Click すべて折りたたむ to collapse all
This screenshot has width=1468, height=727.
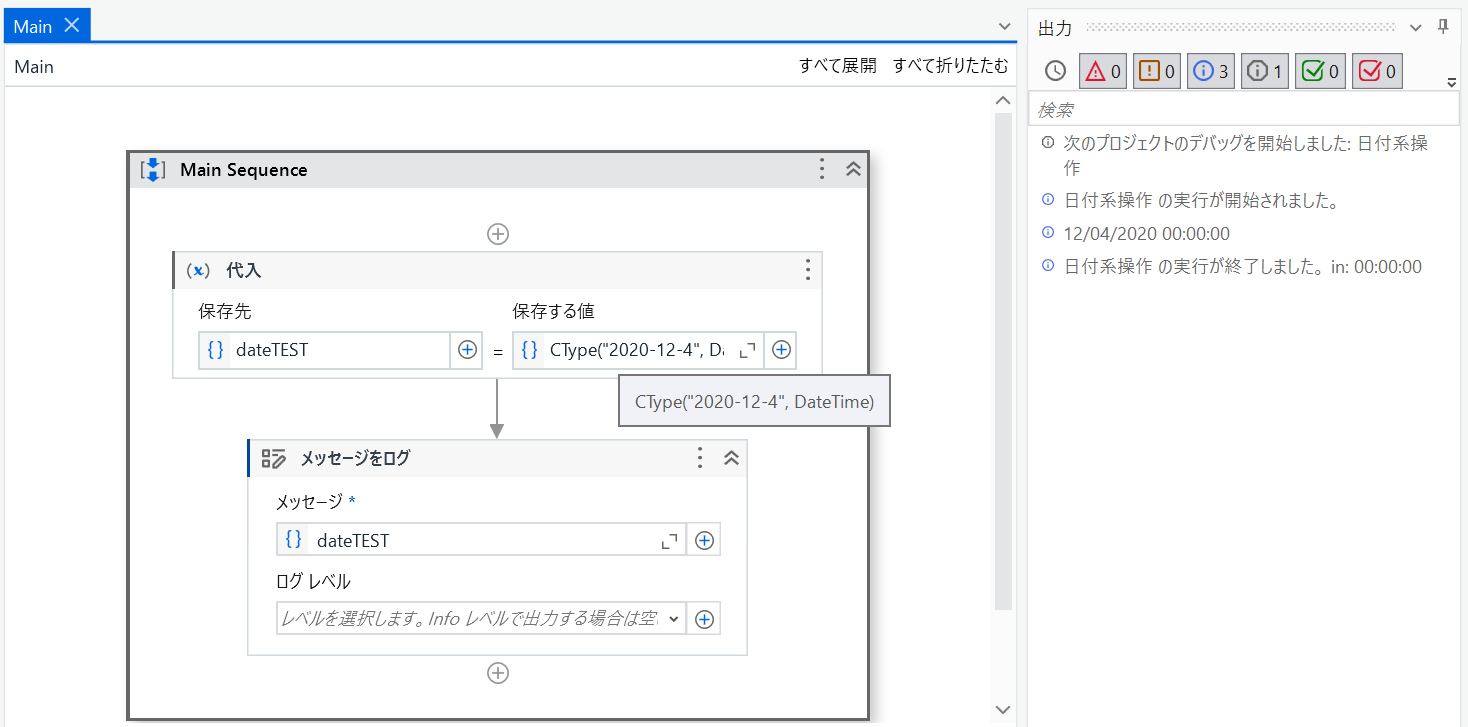pos(951,66)
